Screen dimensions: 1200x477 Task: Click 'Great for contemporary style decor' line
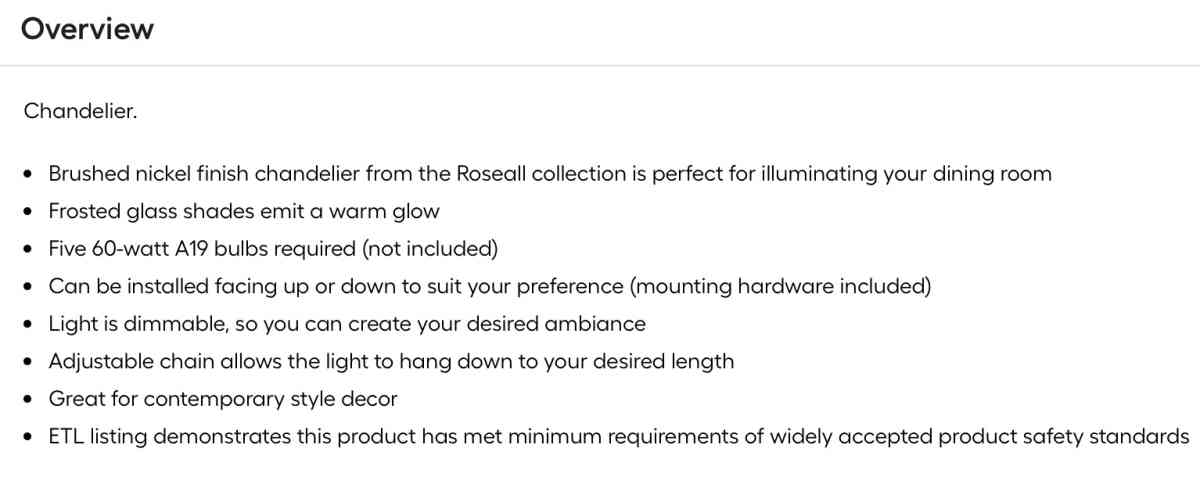tap(223, 399)
